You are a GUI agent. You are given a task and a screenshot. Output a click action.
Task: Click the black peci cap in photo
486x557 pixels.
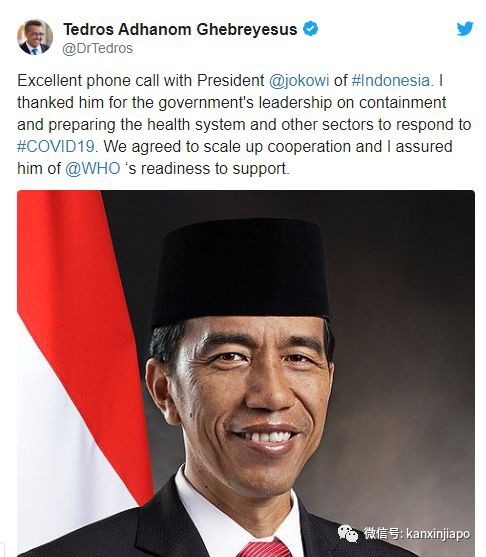coord(242,272)
